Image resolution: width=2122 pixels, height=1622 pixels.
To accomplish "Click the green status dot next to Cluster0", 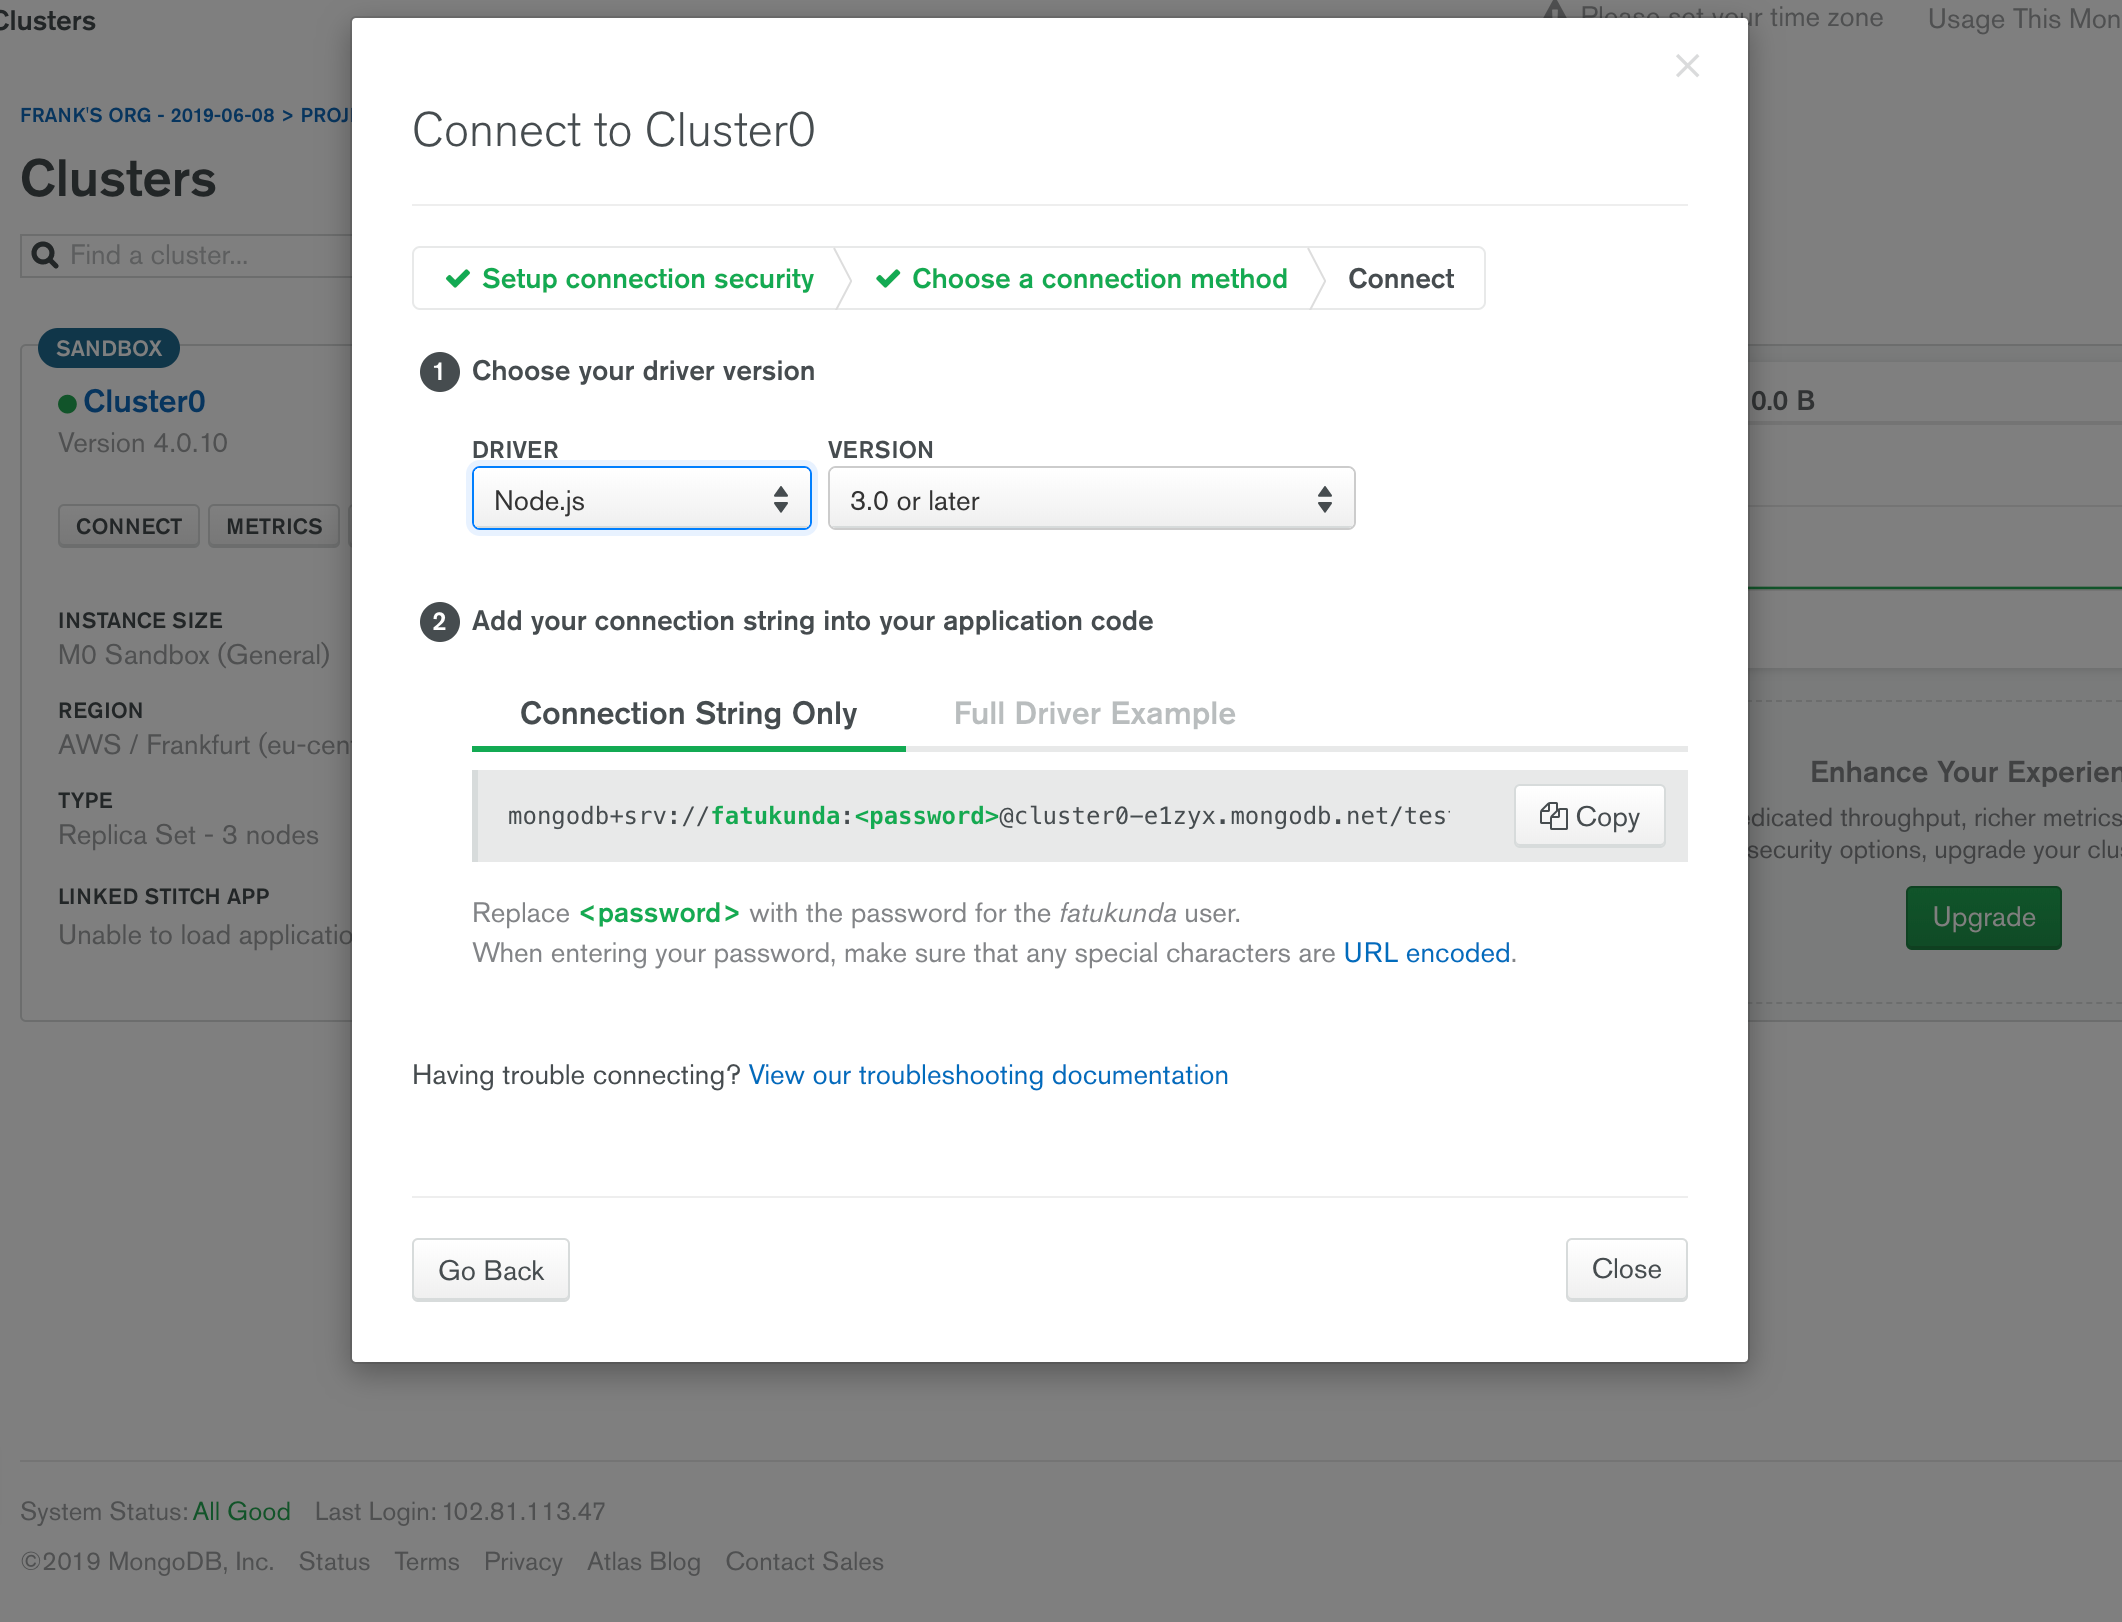I will [67, 403].
